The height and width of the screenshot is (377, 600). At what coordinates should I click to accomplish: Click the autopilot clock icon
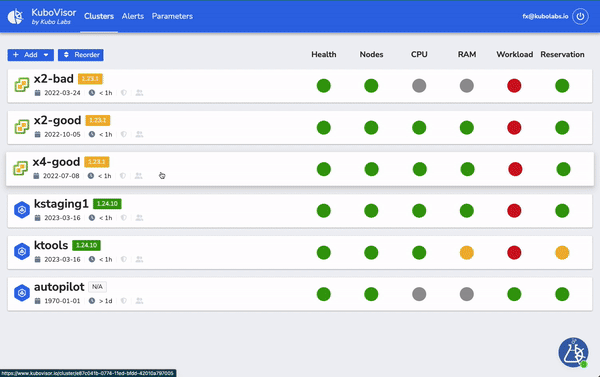tap(92, 301)
